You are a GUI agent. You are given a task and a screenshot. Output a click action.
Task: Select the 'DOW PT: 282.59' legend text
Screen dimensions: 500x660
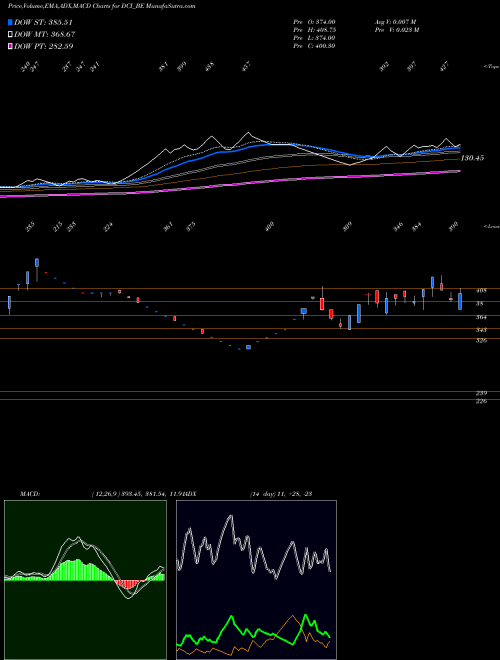click(x=43, y=46)
